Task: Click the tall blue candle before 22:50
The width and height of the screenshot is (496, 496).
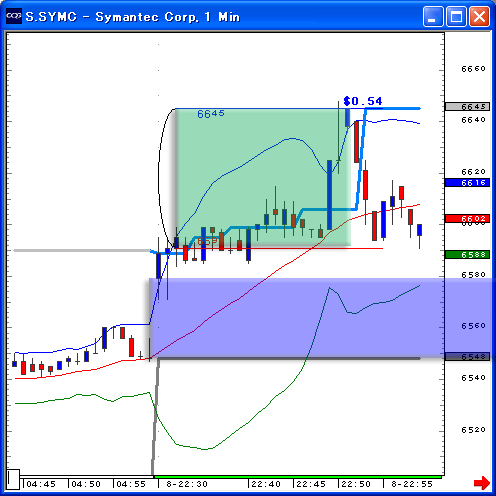Action: pos(329,195)
